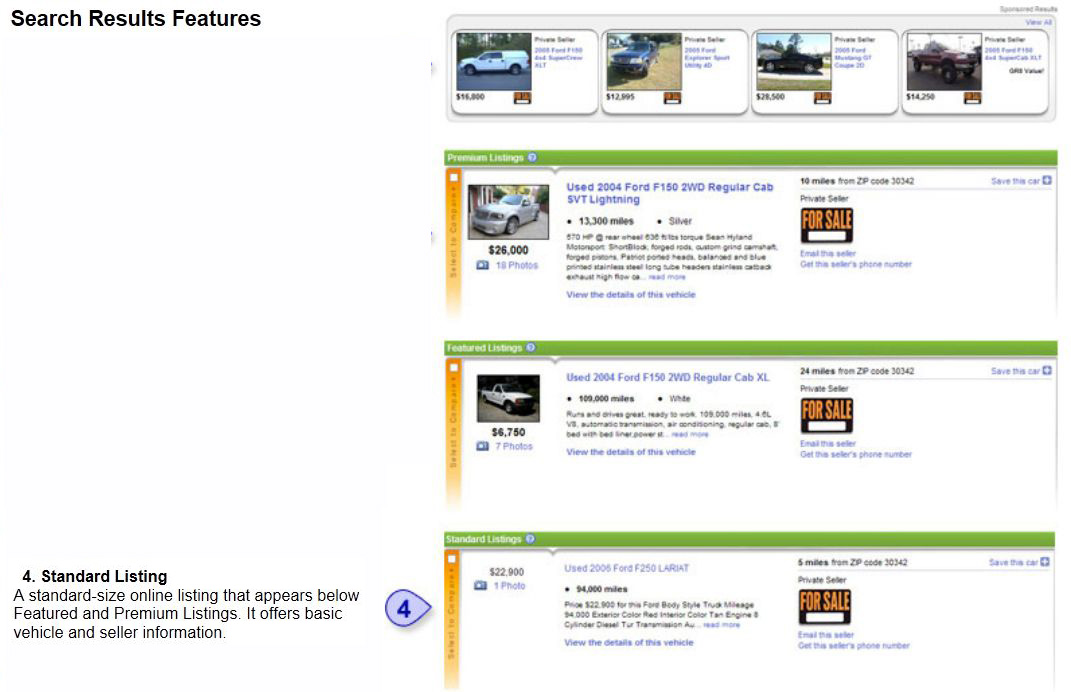This screenshot has height=692, width=1071.
Task: Open the Used 2006 Ford F250 LARIAT title
Action: [x=626, y=568]
